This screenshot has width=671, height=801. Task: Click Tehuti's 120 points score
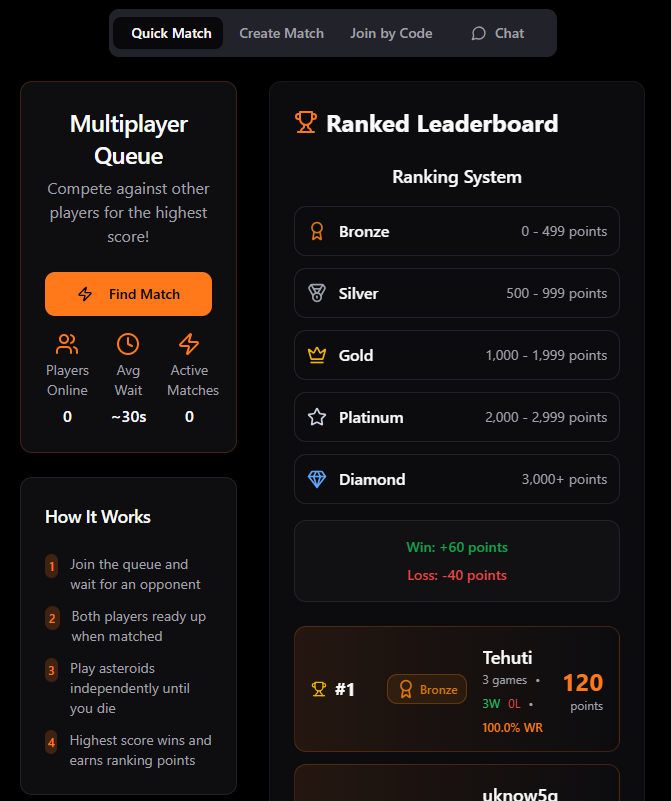pyautogui.click(x=582, y=683)
